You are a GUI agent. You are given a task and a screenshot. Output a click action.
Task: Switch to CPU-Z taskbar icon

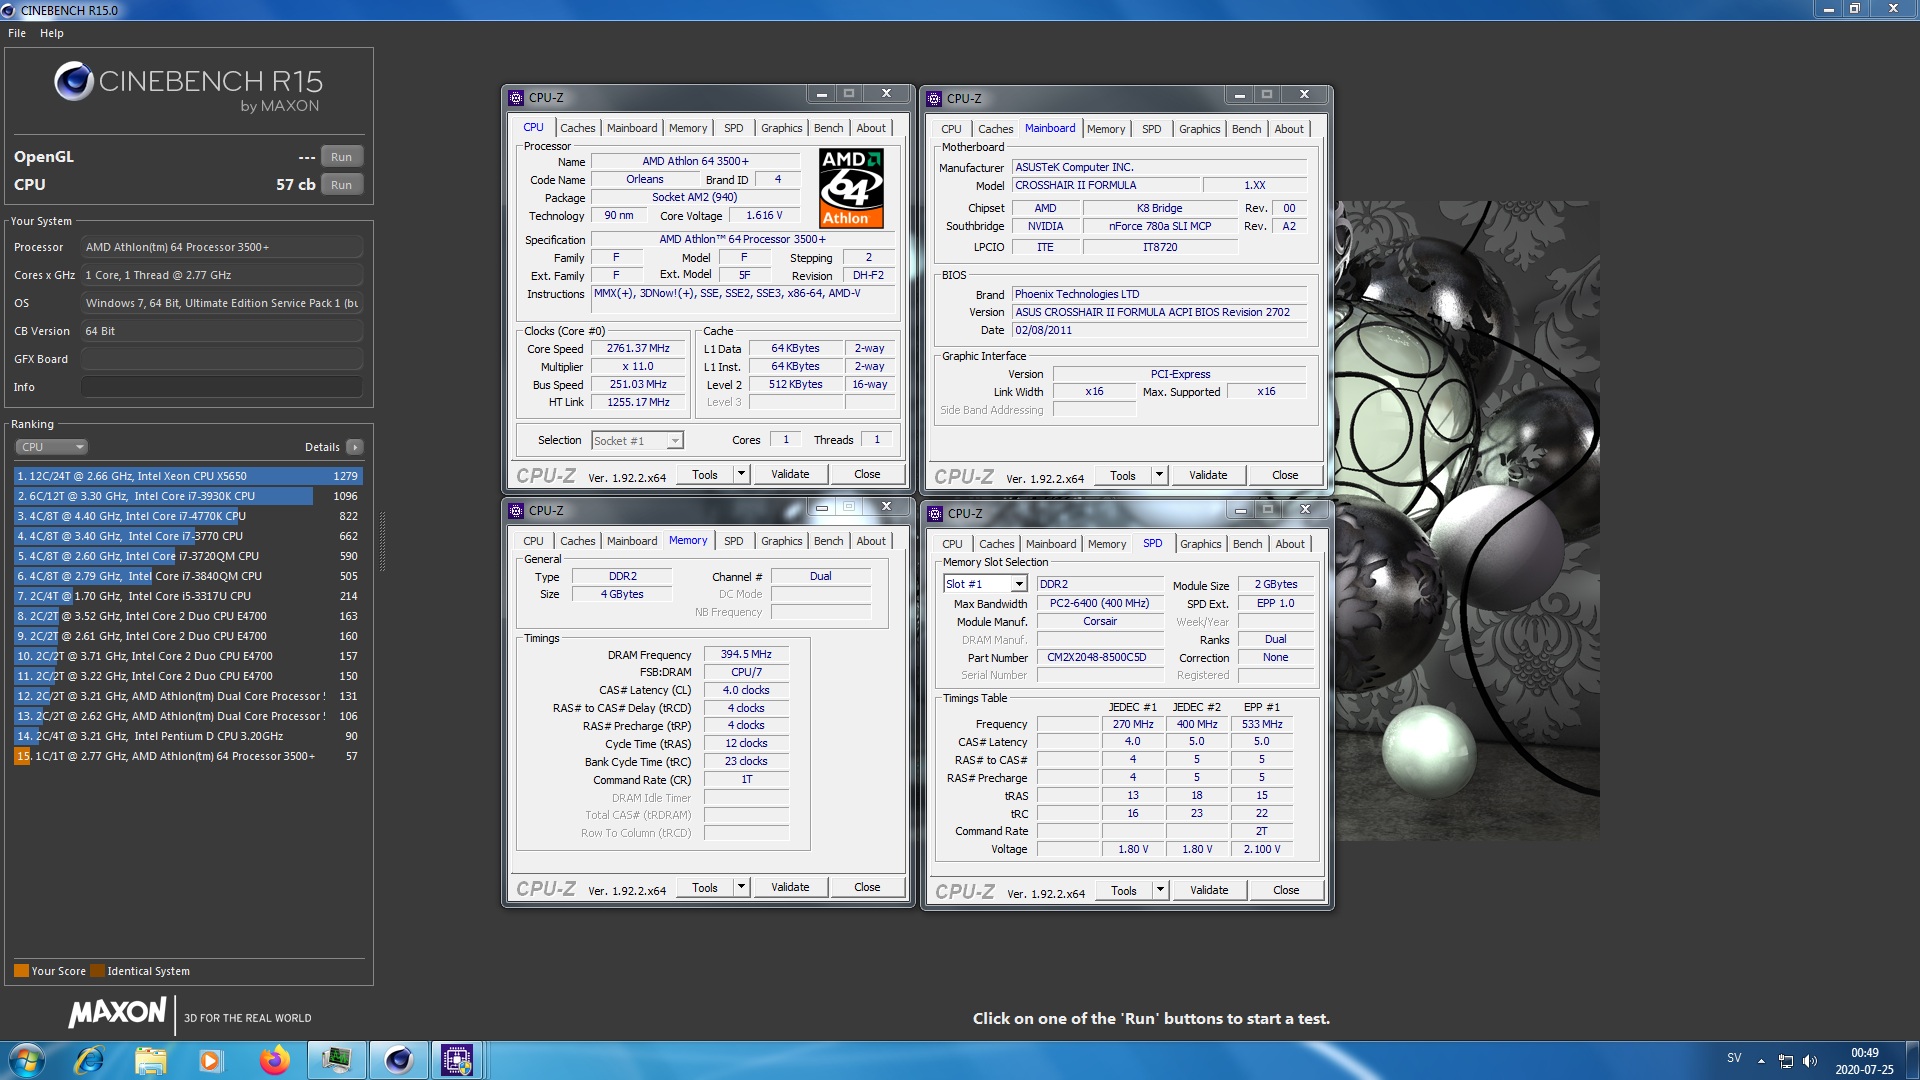coord(457,1060)
